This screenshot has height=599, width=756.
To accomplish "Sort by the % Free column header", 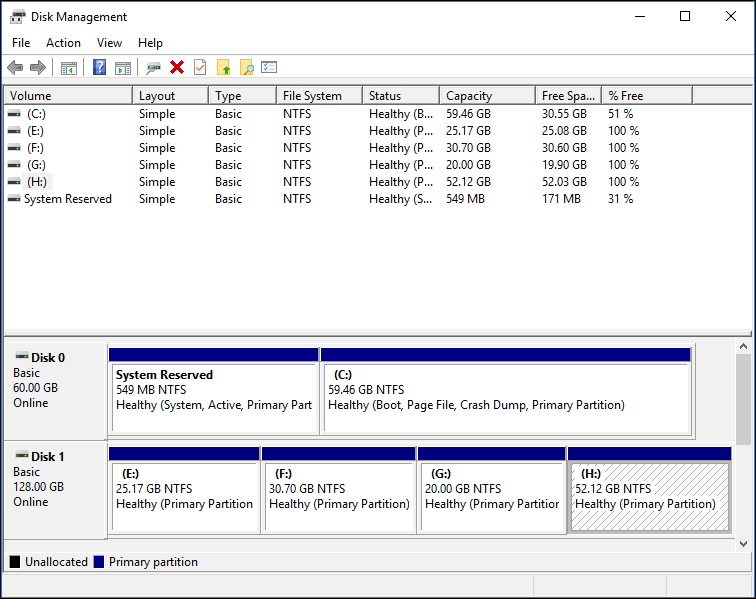I will pyautogui.click(x=647, y=95).
